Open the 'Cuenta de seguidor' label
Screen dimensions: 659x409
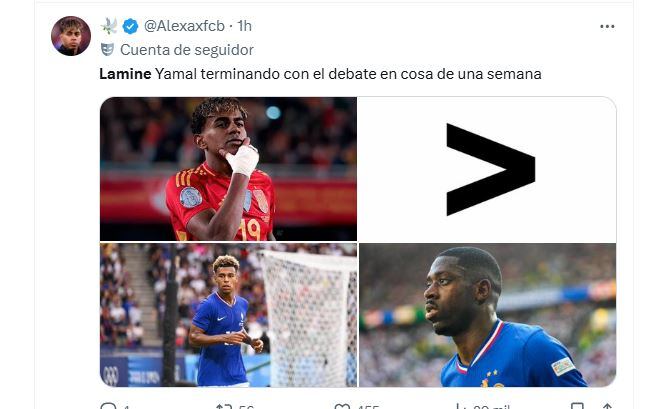187,50
